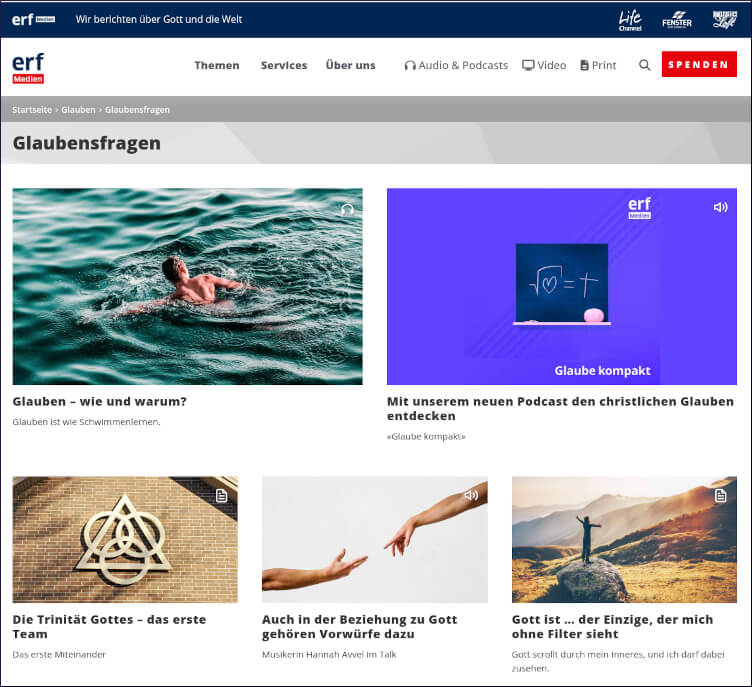752x687 pixels.
Task: Open the Video section
Action: 544,65
